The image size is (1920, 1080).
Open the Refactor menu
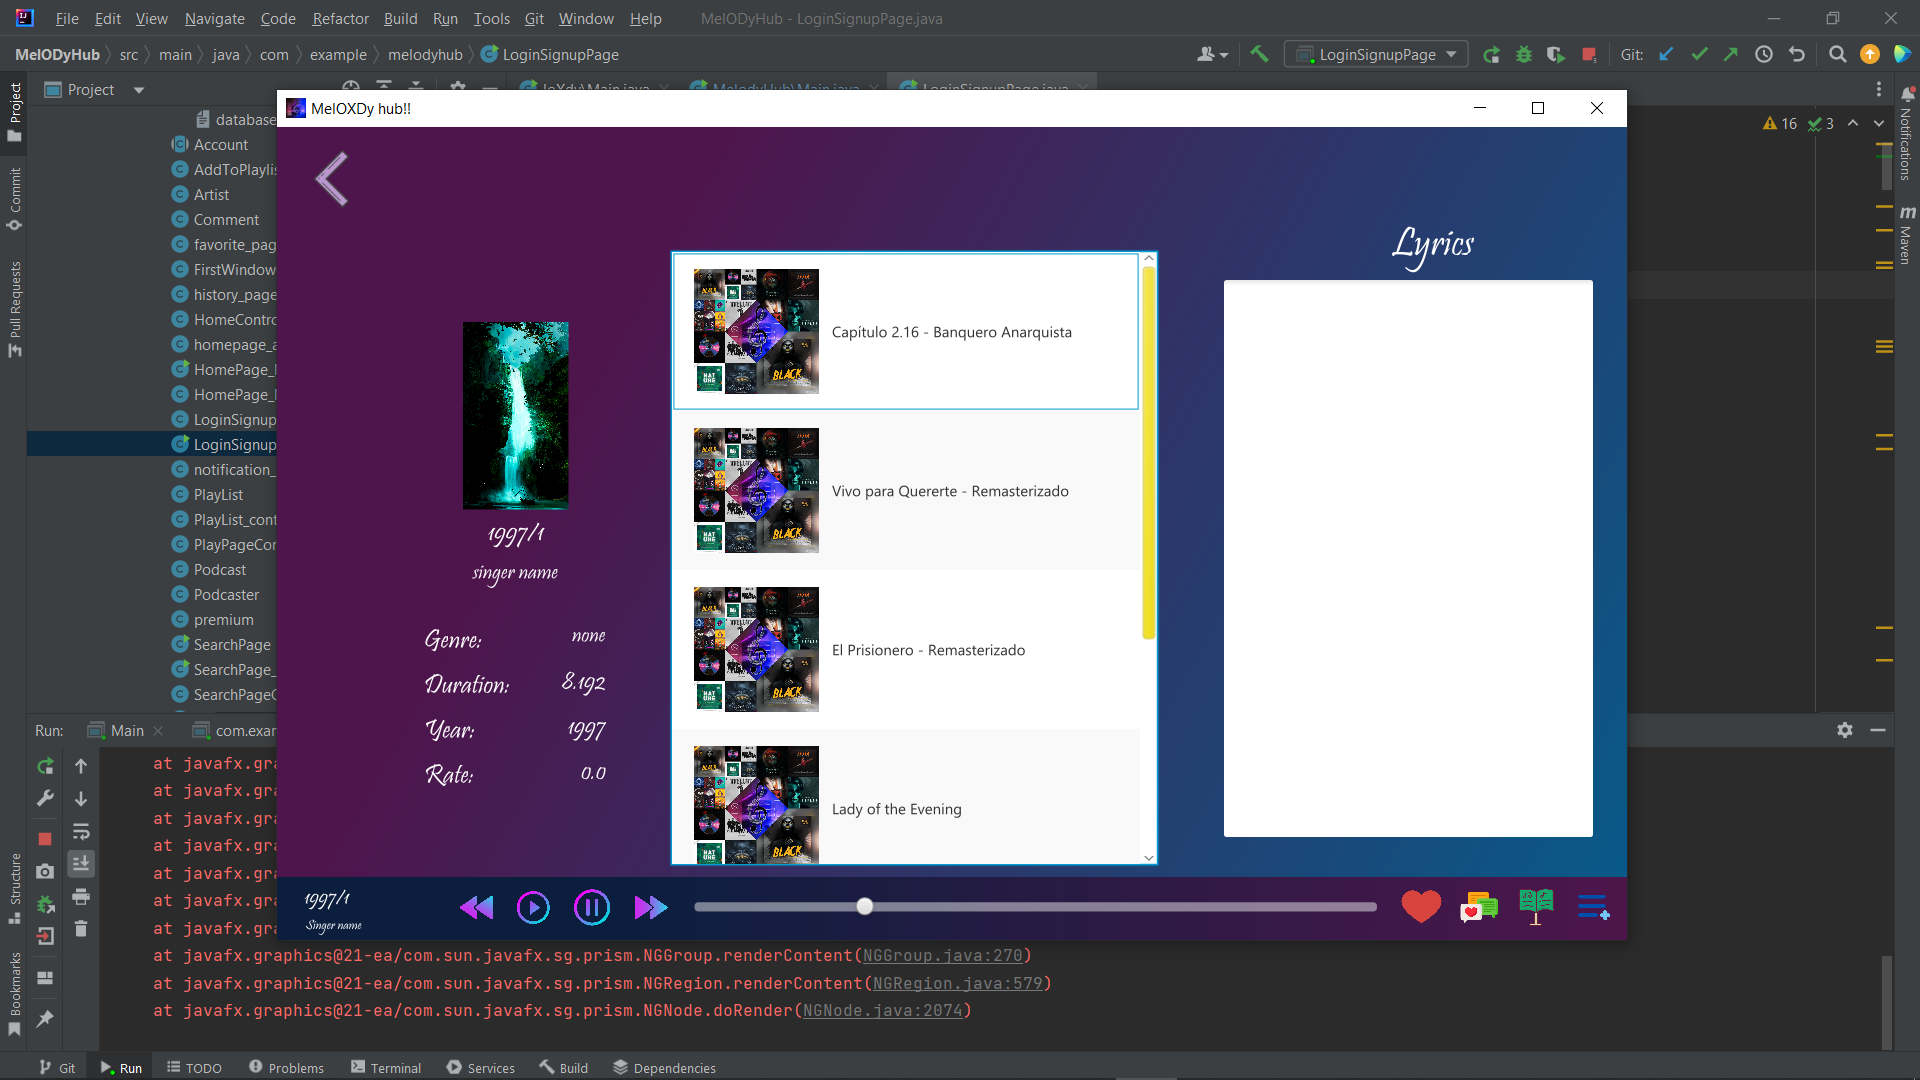(340, 18)
